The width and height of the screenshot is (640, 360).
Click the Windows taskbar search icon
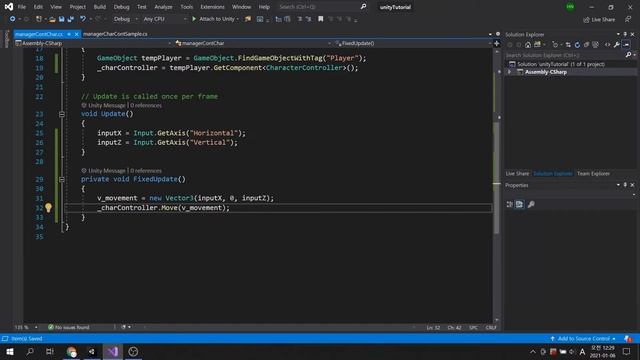tap(30, 351)
